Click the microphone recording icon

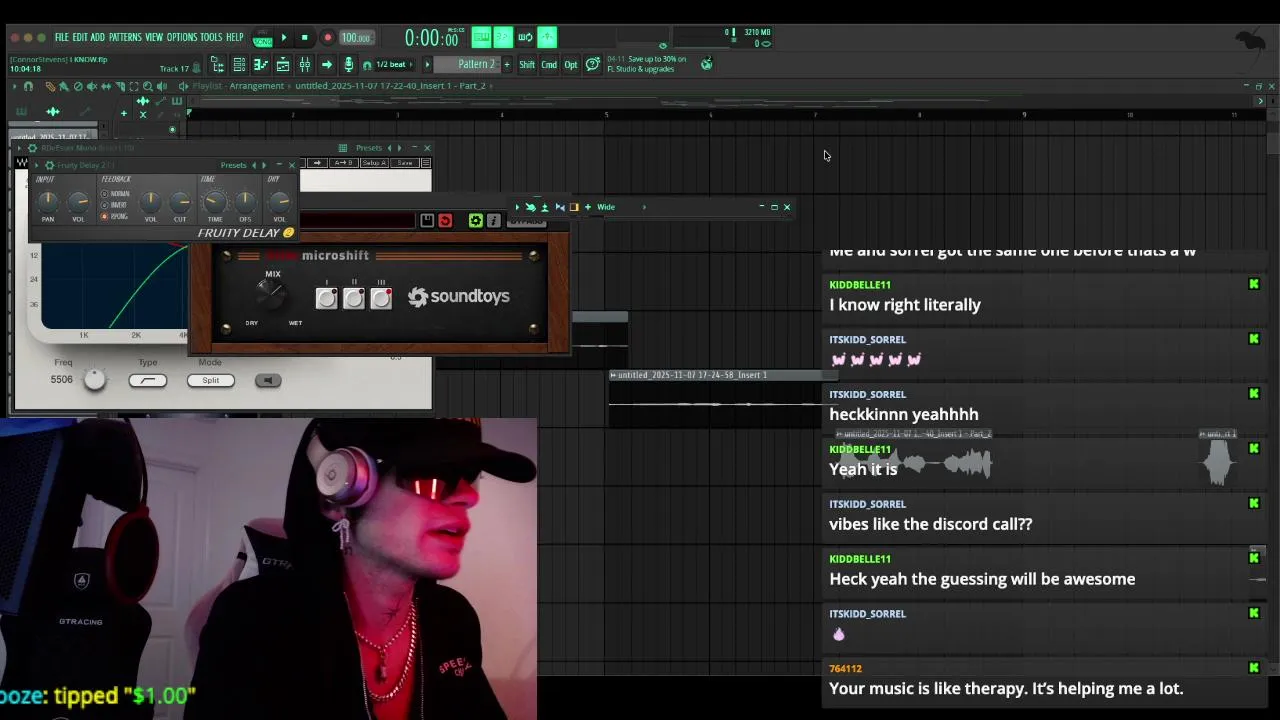(348, 65)
